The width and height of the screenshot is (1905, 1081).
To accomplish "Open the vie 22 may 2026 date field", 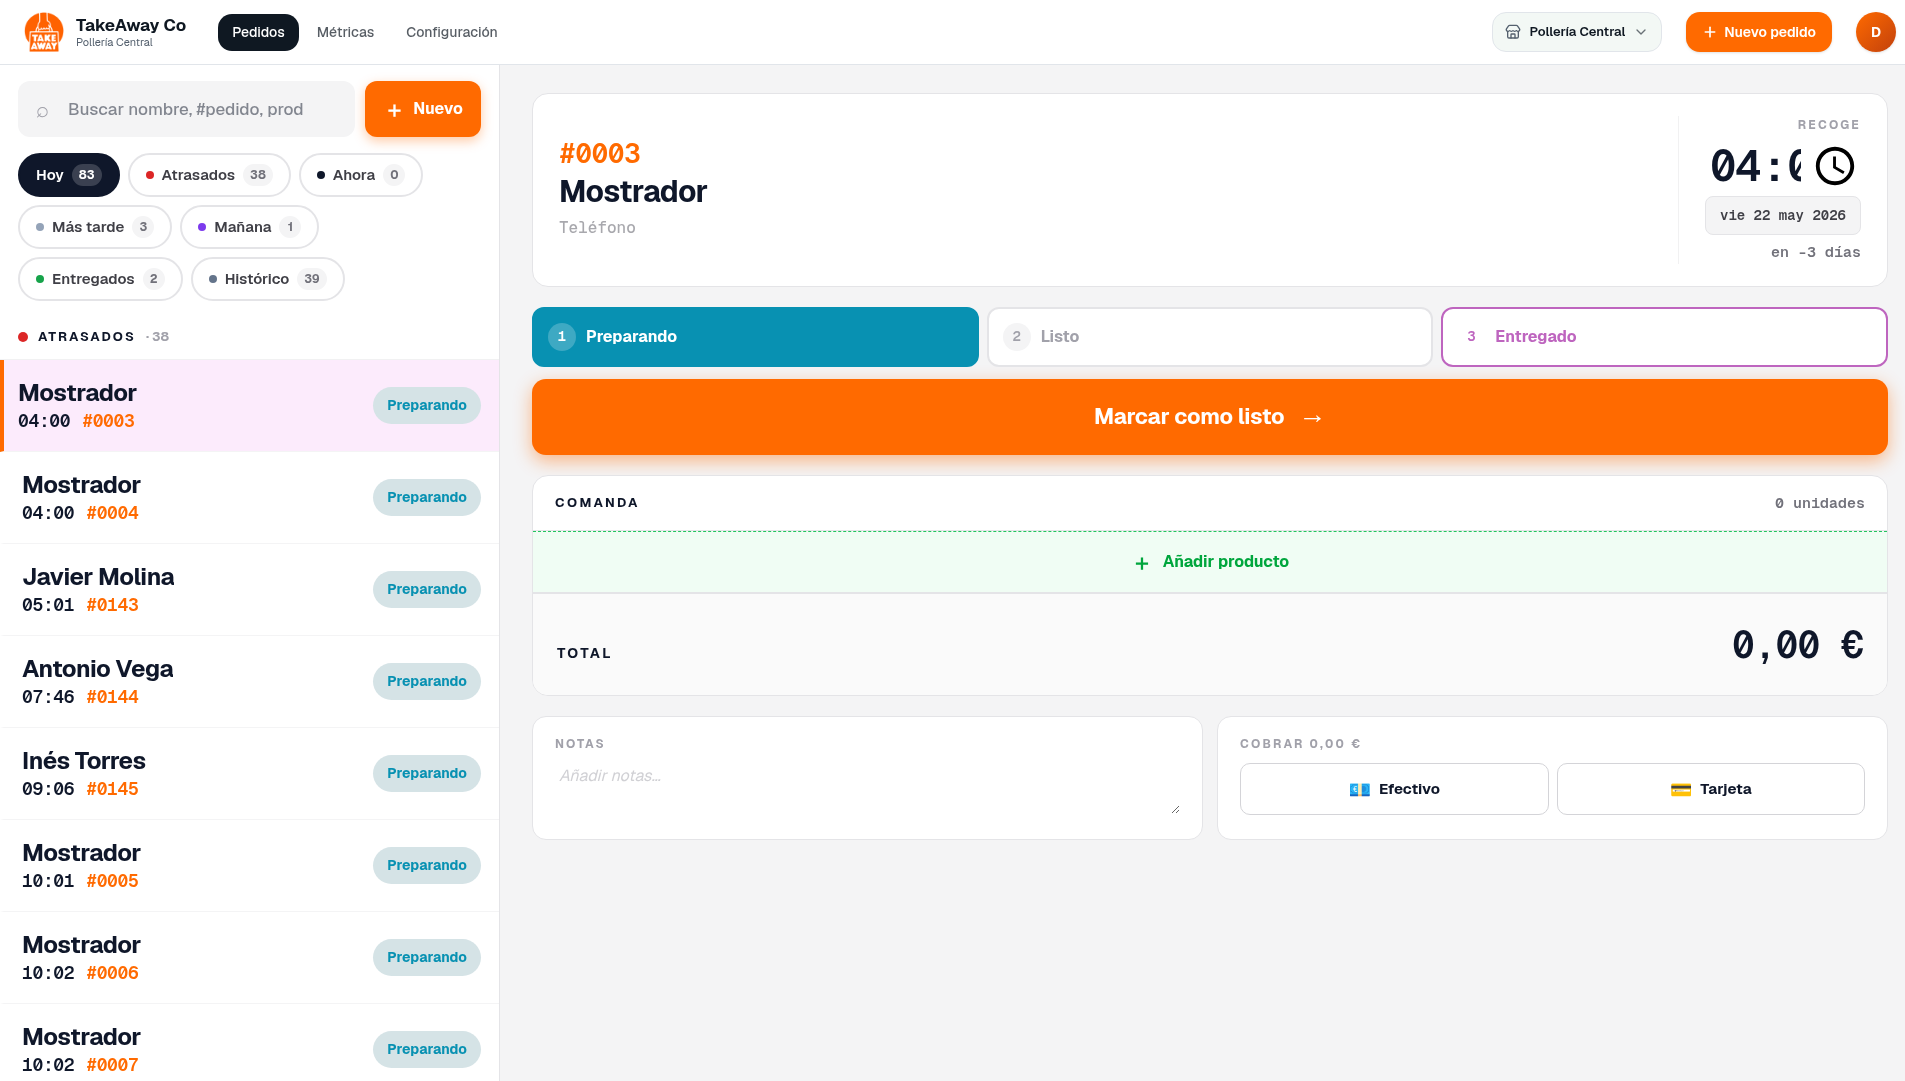I will 1782,215.
